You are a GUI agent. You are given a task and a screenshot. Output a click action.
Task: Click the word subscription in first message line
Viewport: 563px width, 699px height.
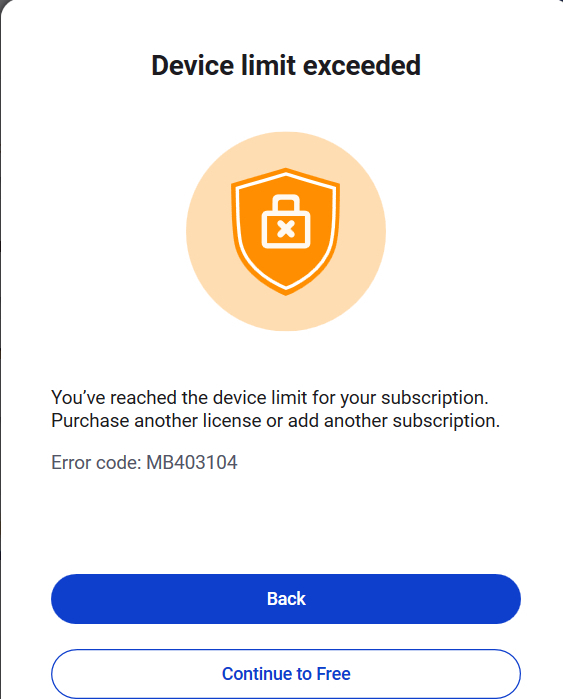coord(435,398)
